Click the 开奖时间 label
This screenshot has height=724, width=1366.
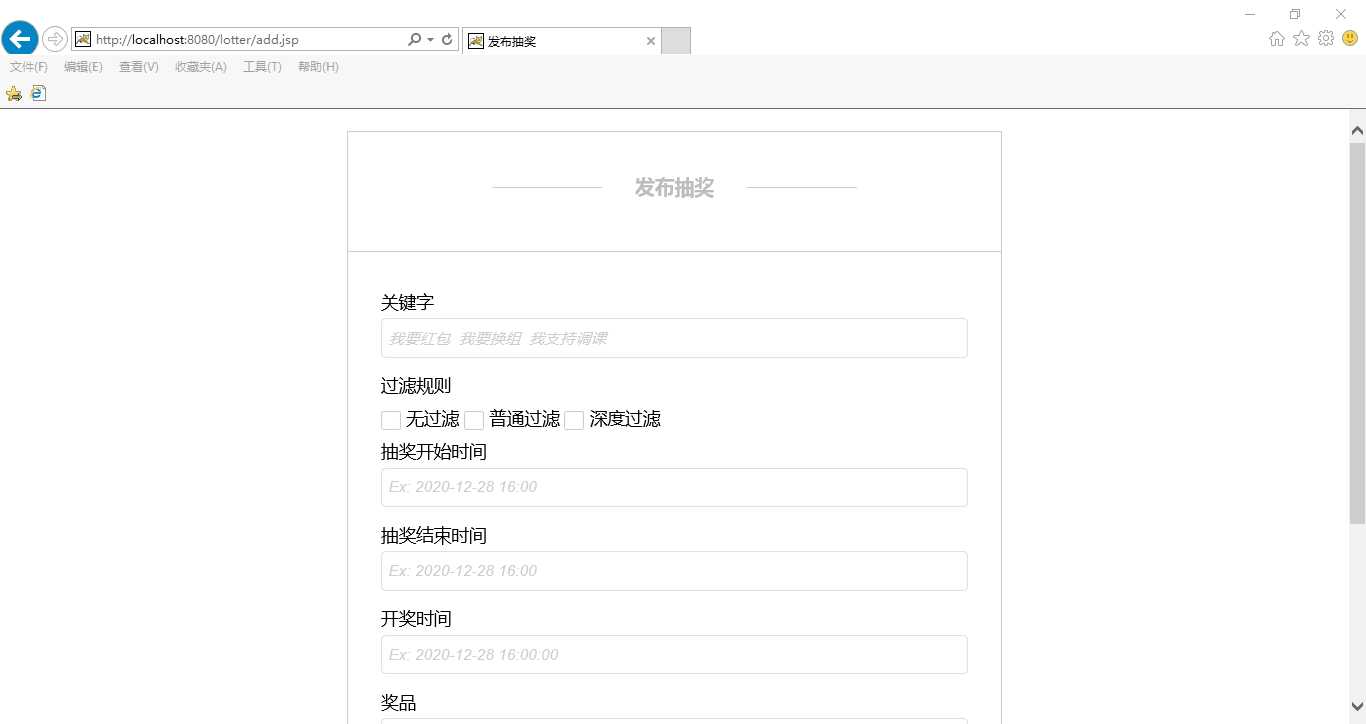416,619
